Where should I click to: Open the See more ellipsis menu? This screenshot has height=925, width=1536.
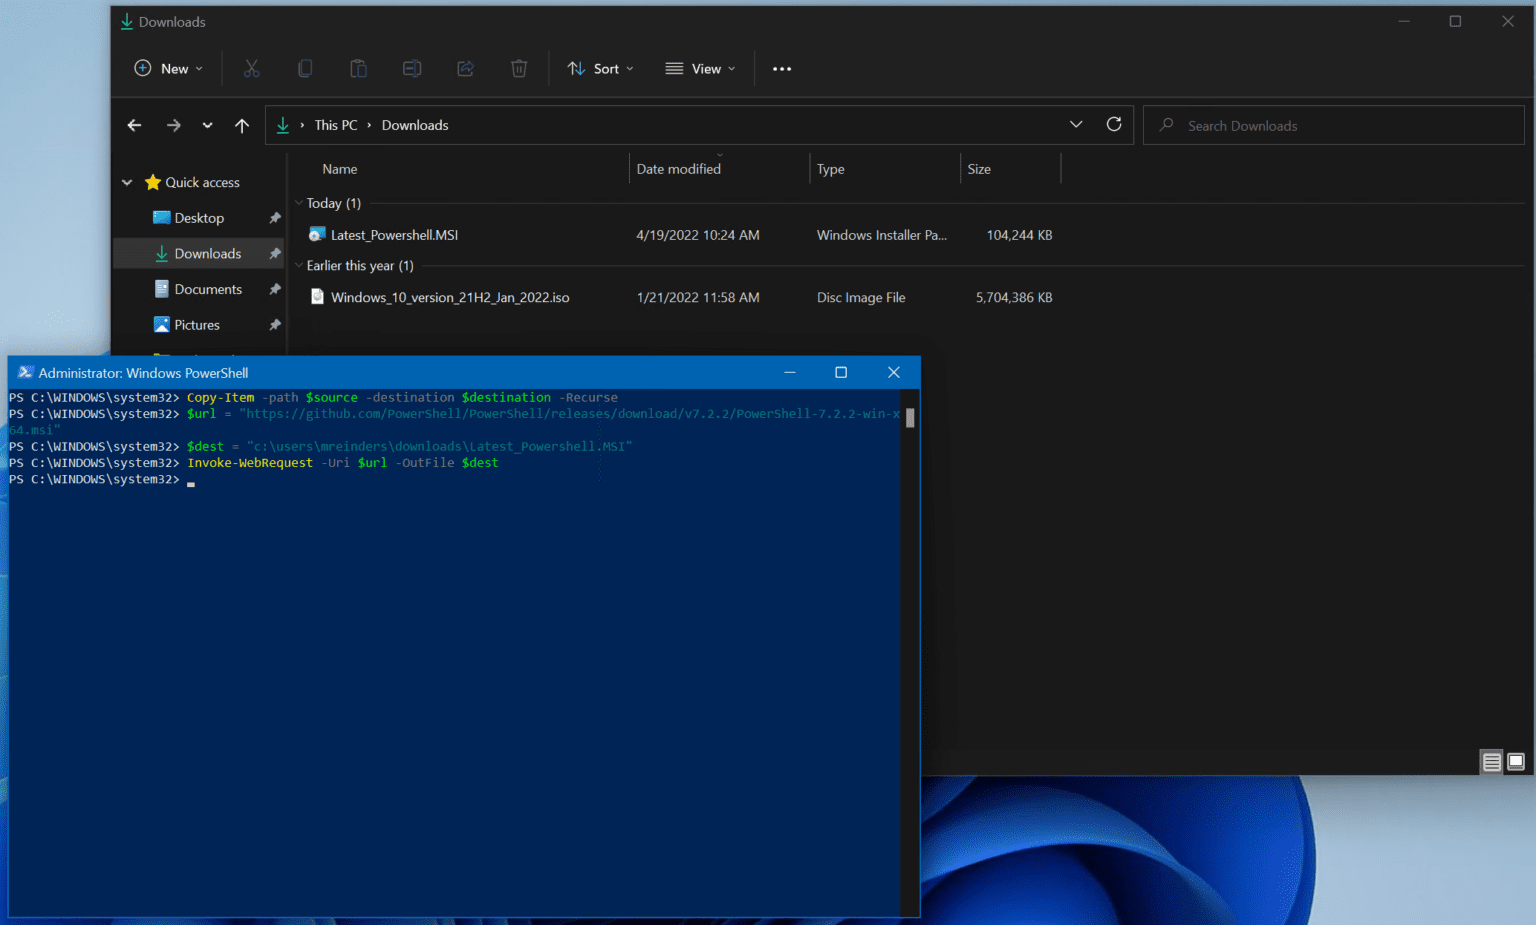[782, 68]
